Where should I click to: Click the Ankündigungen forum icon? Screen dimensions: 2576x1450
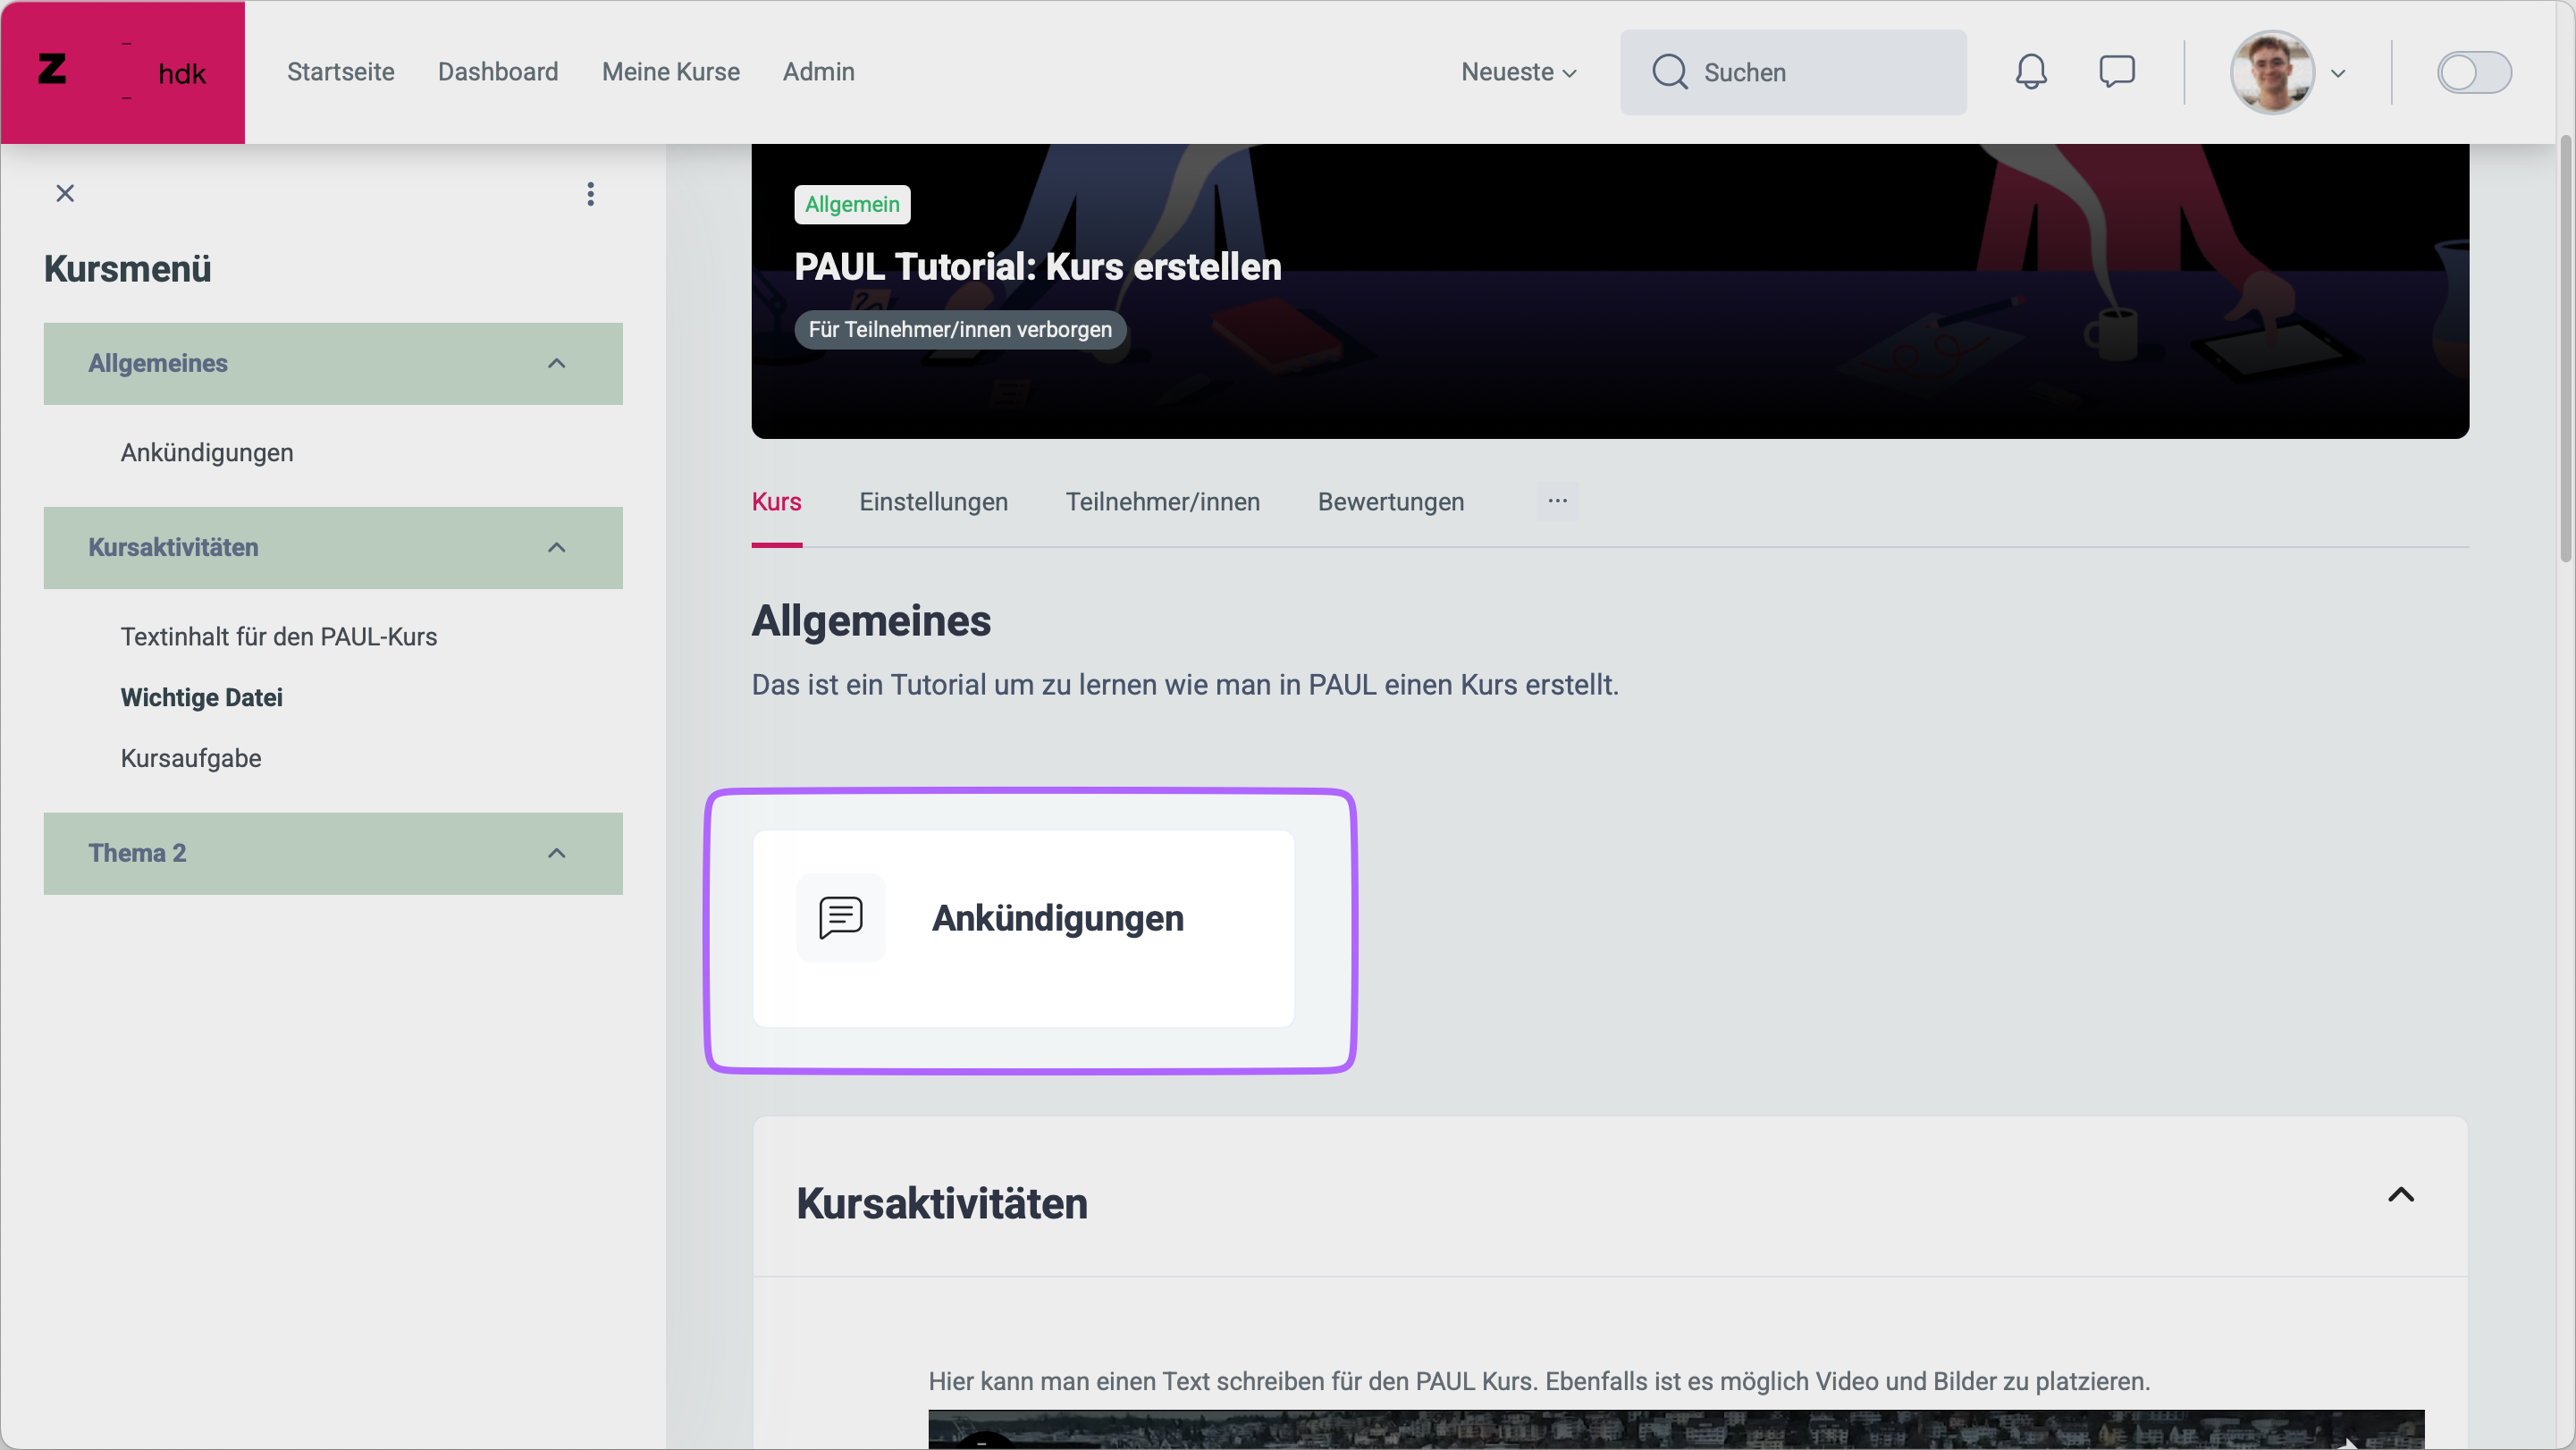840,917
